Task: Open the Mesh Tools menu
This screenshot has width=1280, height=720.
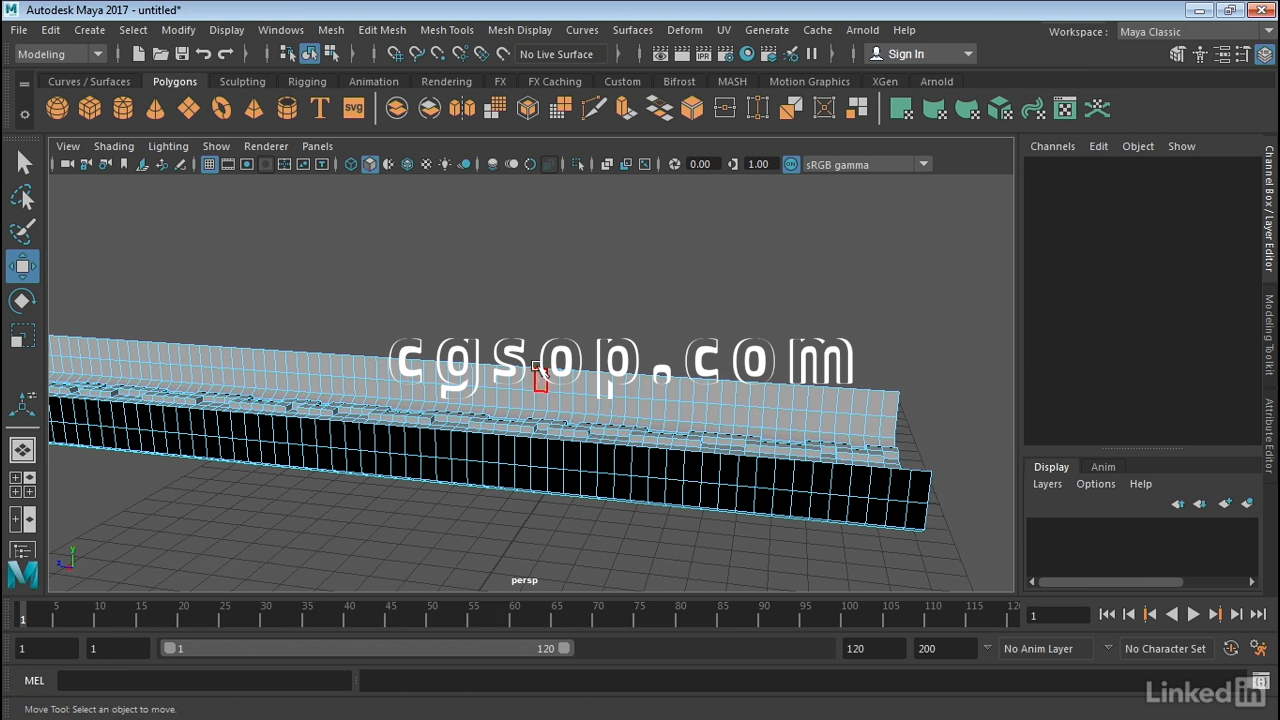Action: tap(446, 30)
